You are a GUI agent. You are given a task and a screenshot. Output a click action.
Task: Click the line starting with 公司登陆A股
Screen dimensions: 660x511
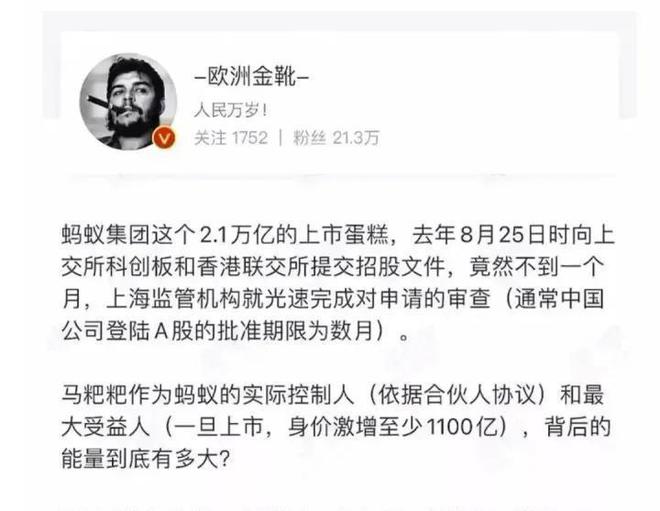pyautogui.click(x=235, y=331)
